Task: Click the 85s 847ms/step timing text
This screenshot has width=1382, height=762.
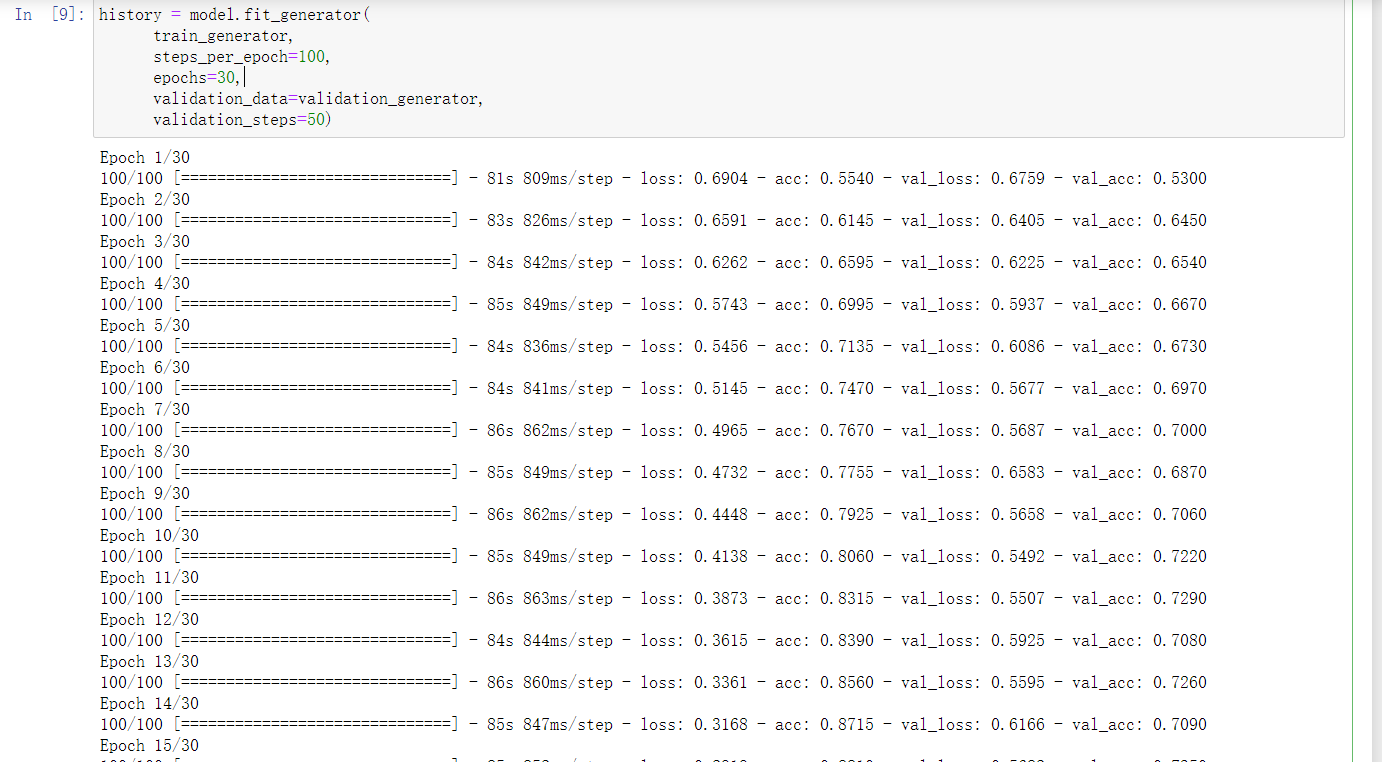Action: (x=550, y=725)
